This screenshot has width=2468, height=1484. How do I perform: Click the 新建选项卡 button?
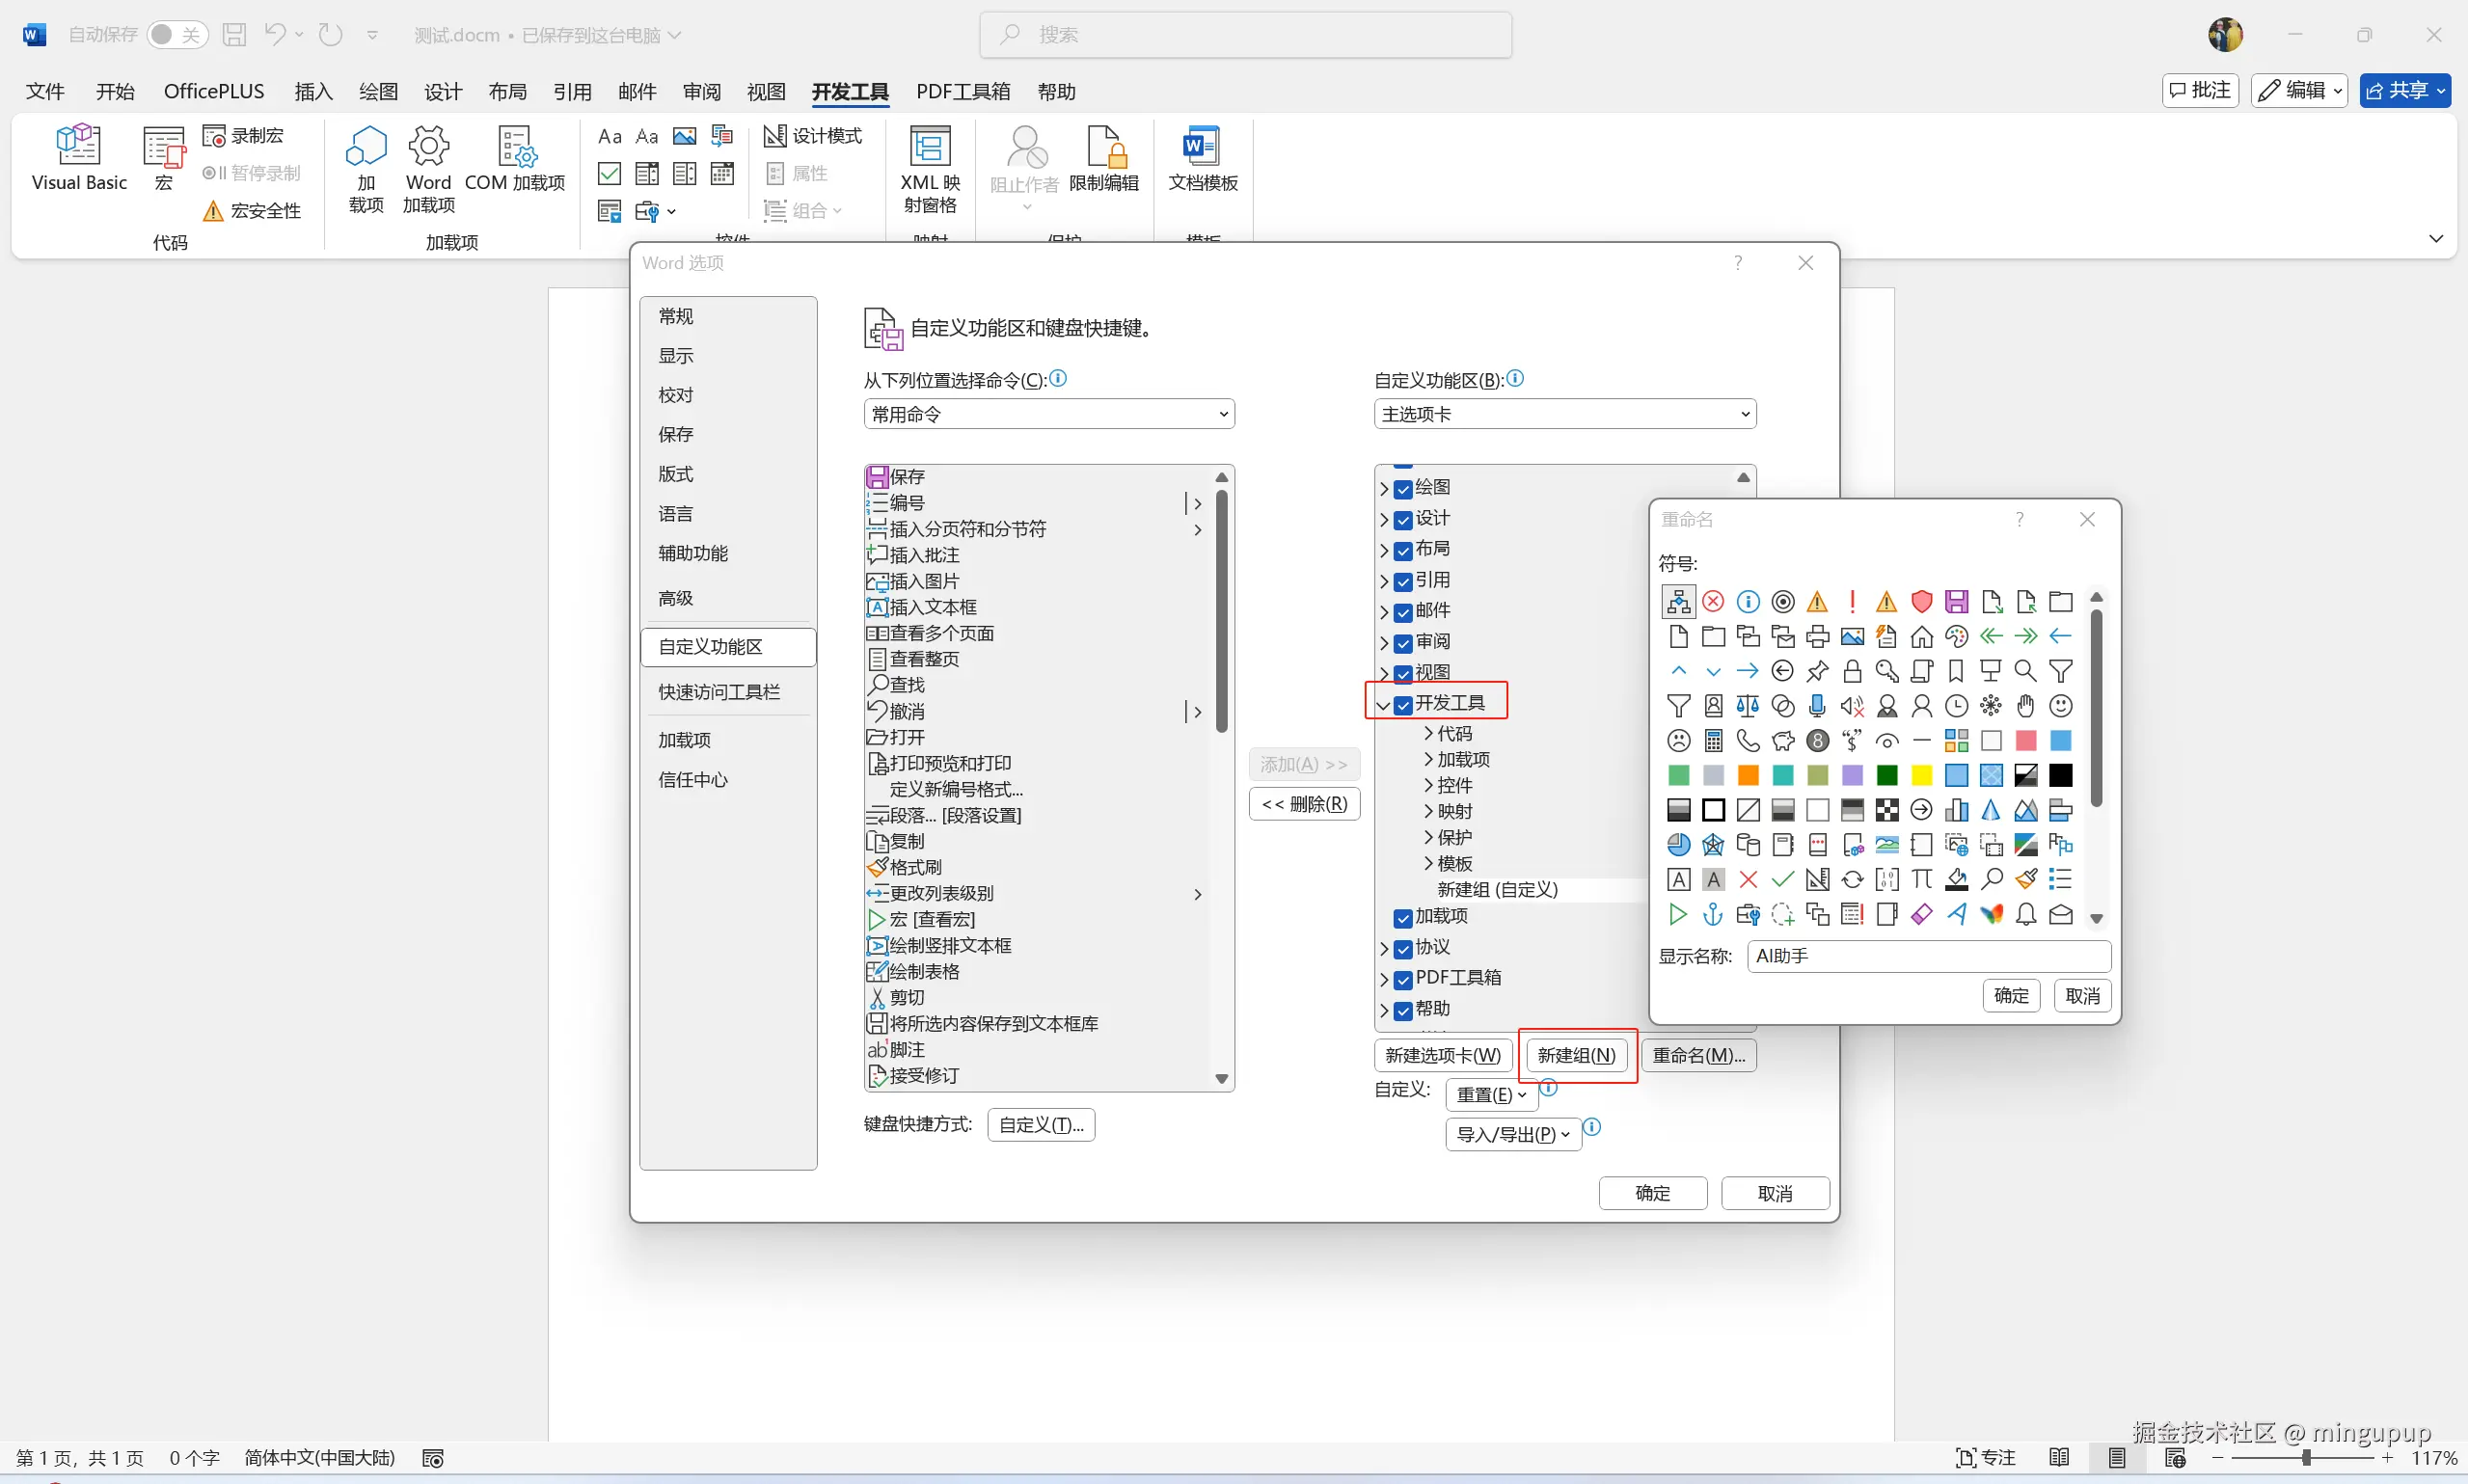[x=1442, y=1055]
